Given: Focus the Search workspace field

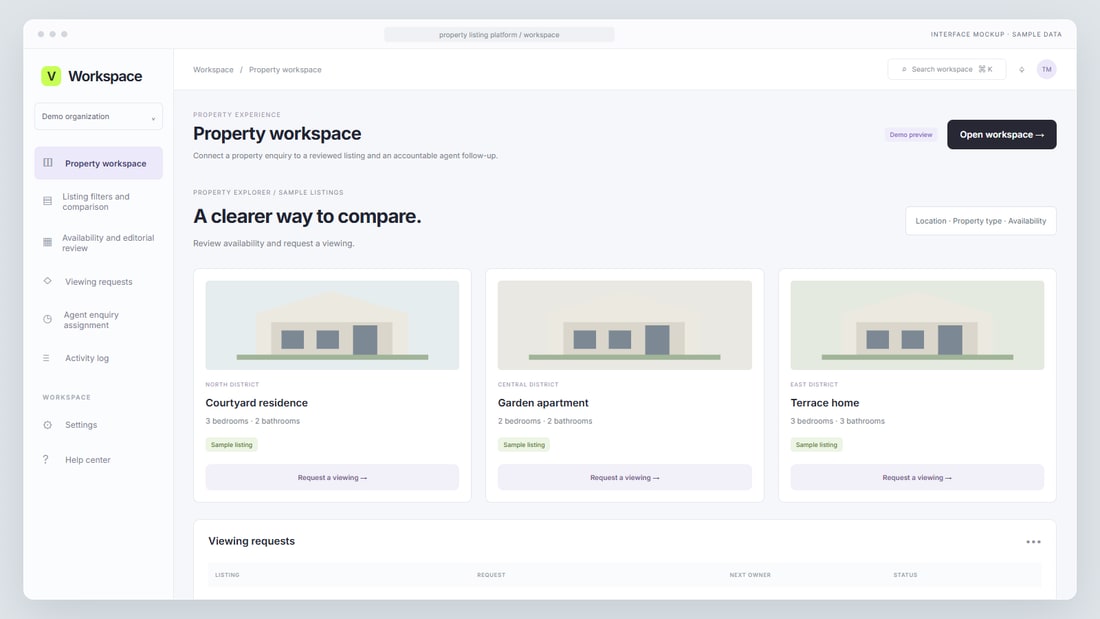Looking at the screenshot, I should 946,69.
